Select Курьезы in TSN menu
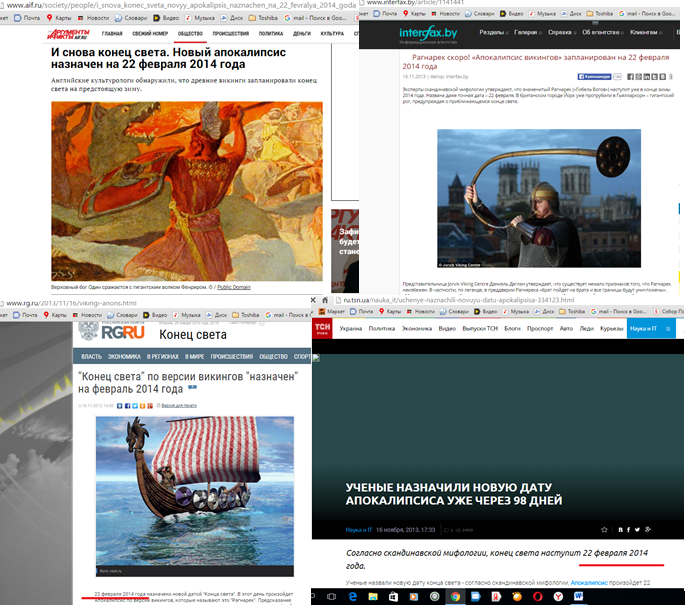The height and width of the screenshot is (609, 685). click(x=612, y=329)
